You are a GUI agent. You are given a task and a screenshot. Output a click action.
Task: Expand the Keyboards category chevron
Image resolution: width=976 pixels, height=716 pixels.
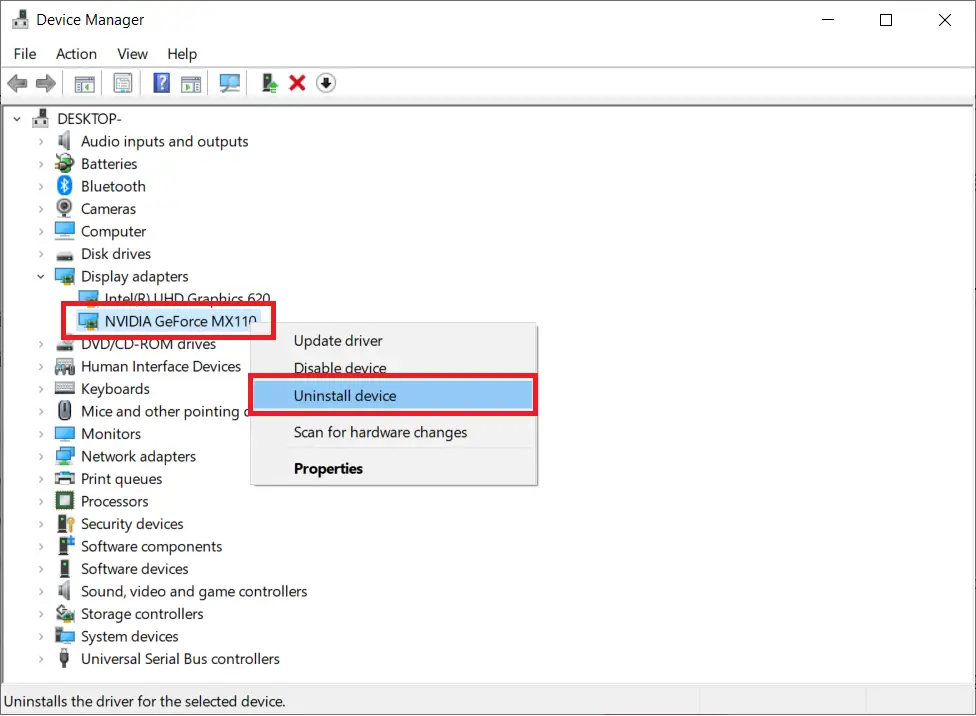click(x=41, y=389)
